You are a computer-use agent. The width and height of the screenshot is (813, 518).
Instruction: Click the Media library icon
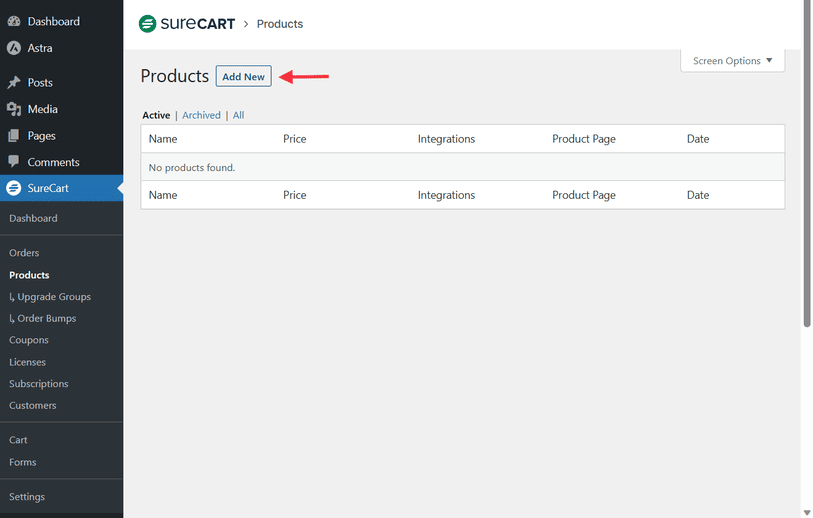(14, 109)
